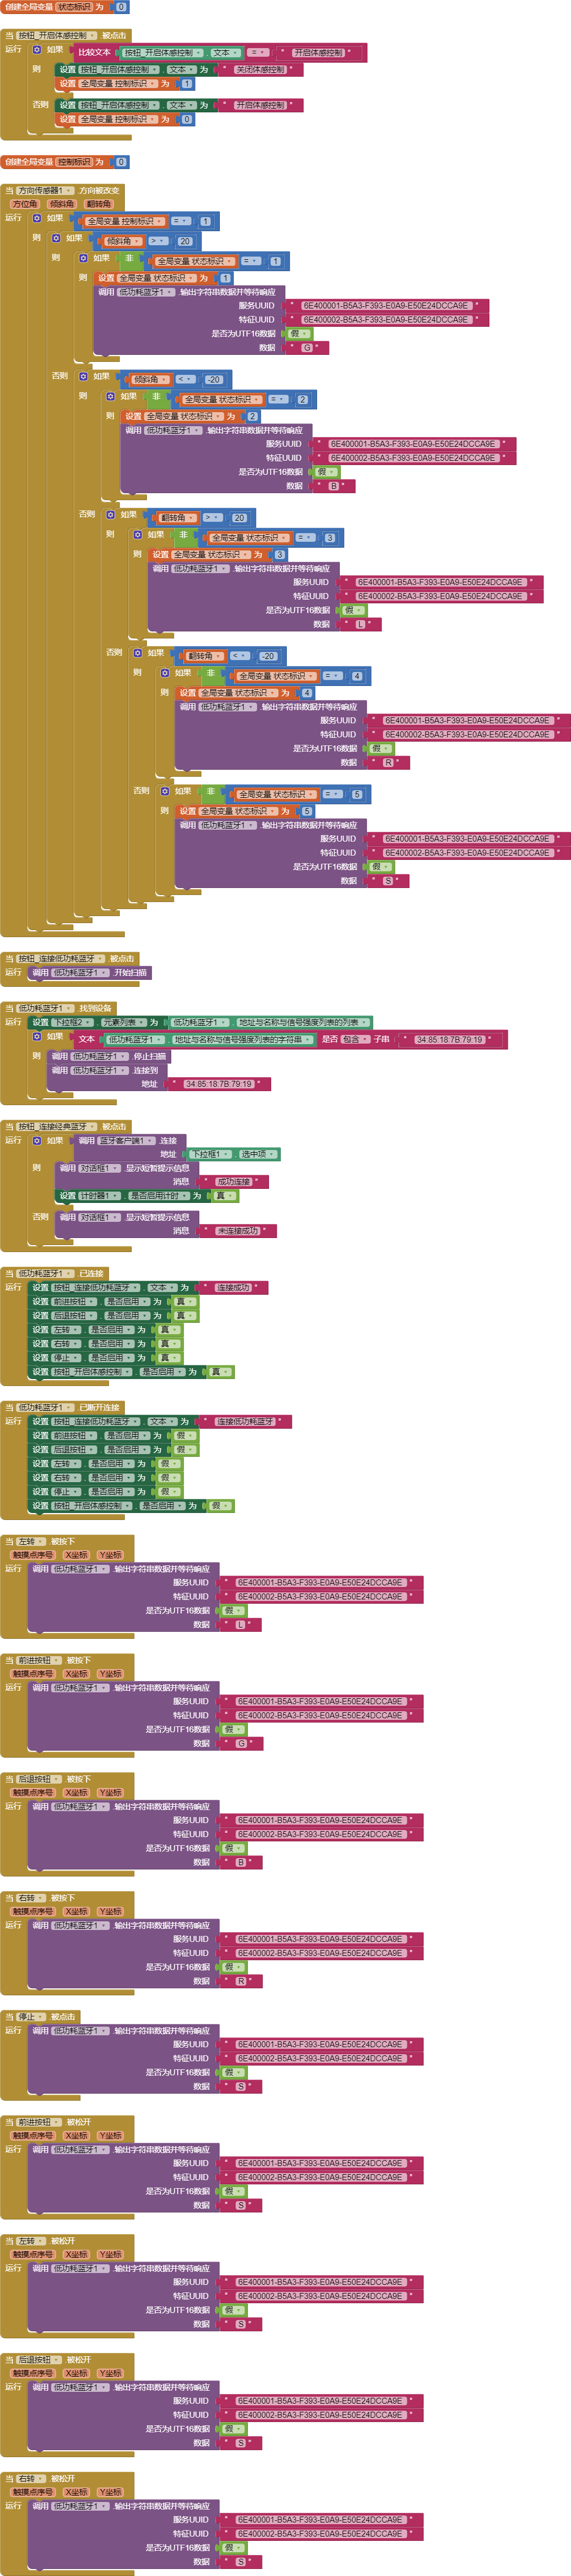Edit address string in 连接到 地址 slot
Viewport: 571px width, 2576px height.
(x=219, y=1084)
